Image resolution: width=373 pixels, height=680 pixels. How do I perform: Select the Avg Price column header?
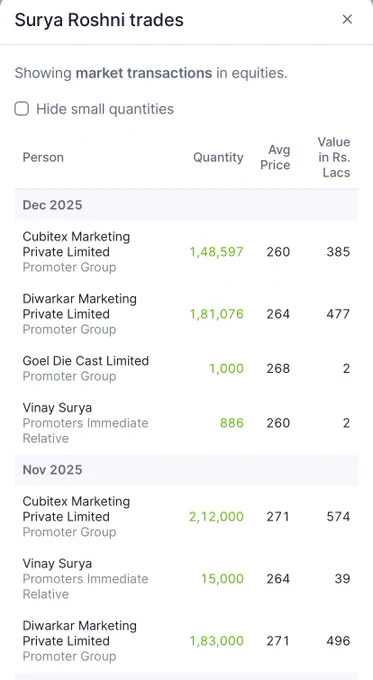[x=275, y=157]
